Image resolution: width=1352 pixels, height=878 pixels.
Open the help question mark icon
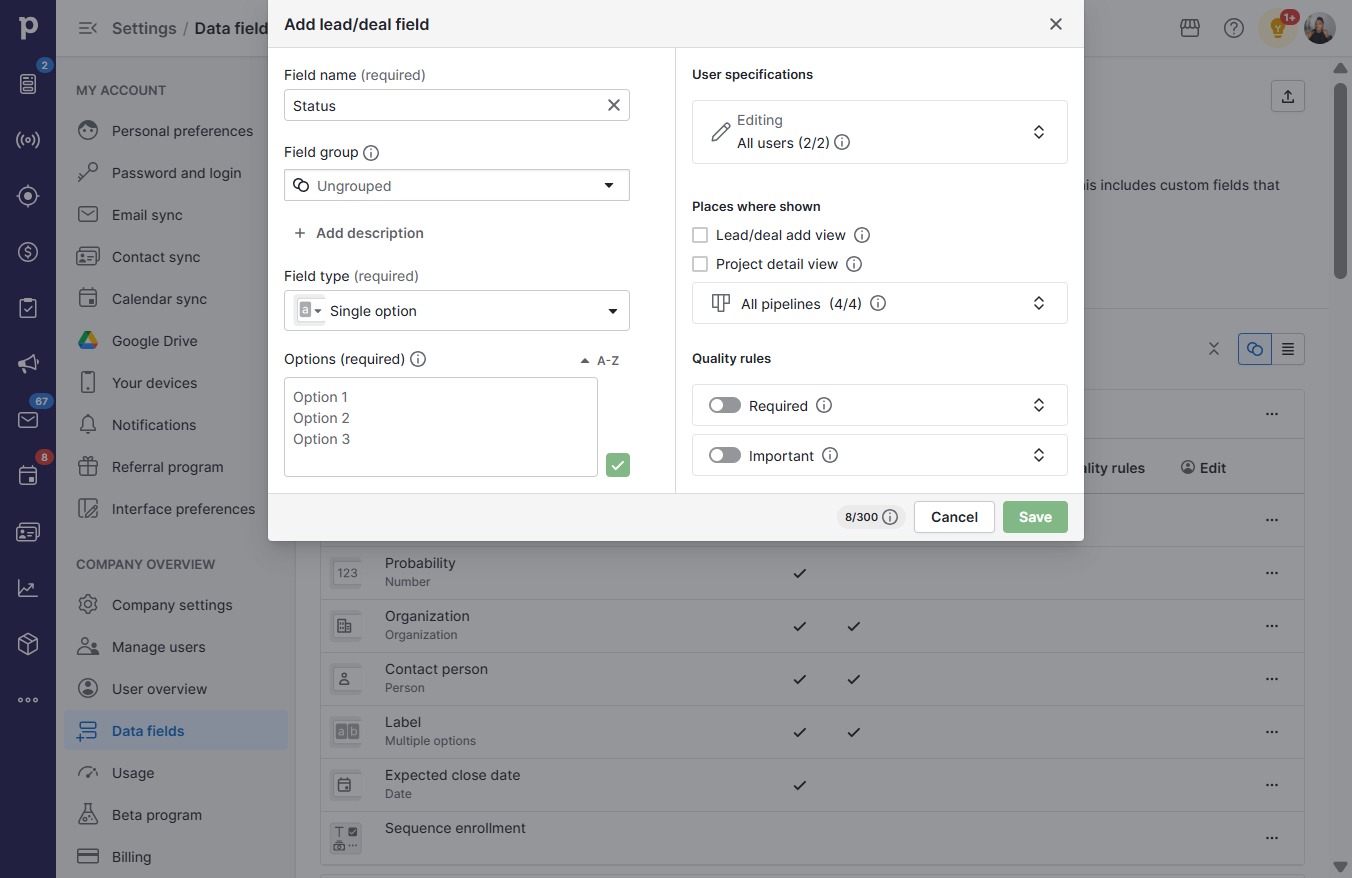(1234, 28)
